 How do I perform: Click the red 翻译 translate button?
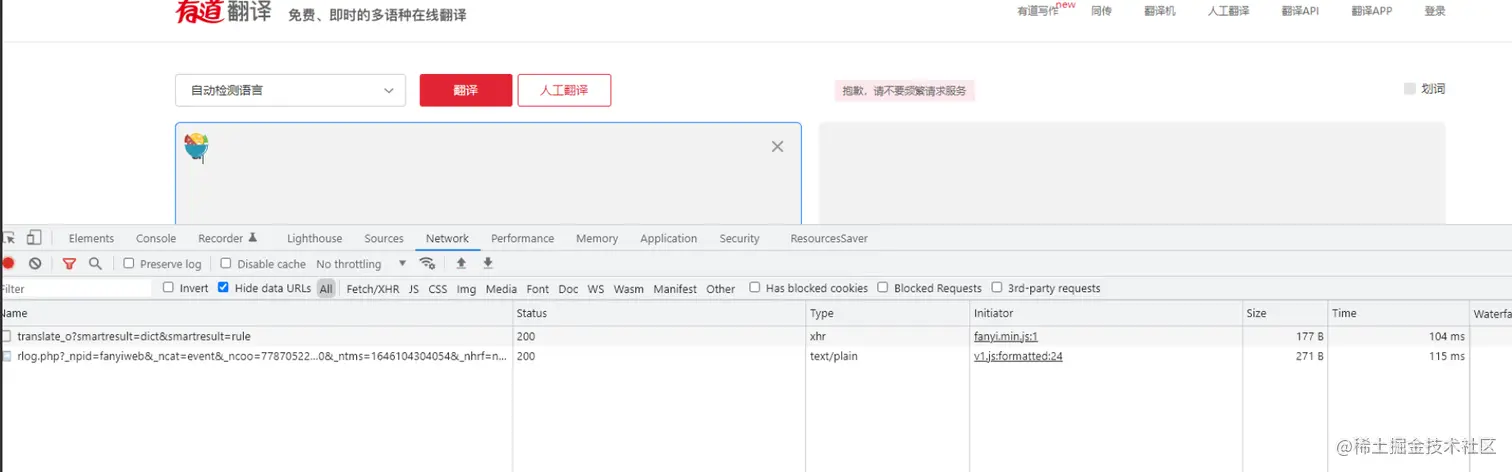(x=466, y=90)
